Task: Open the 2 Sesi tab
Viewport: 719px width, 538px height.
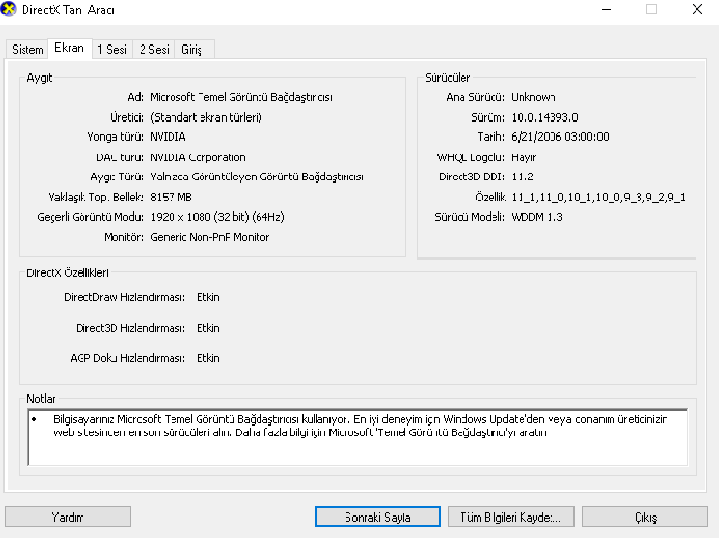Action: 155,49
